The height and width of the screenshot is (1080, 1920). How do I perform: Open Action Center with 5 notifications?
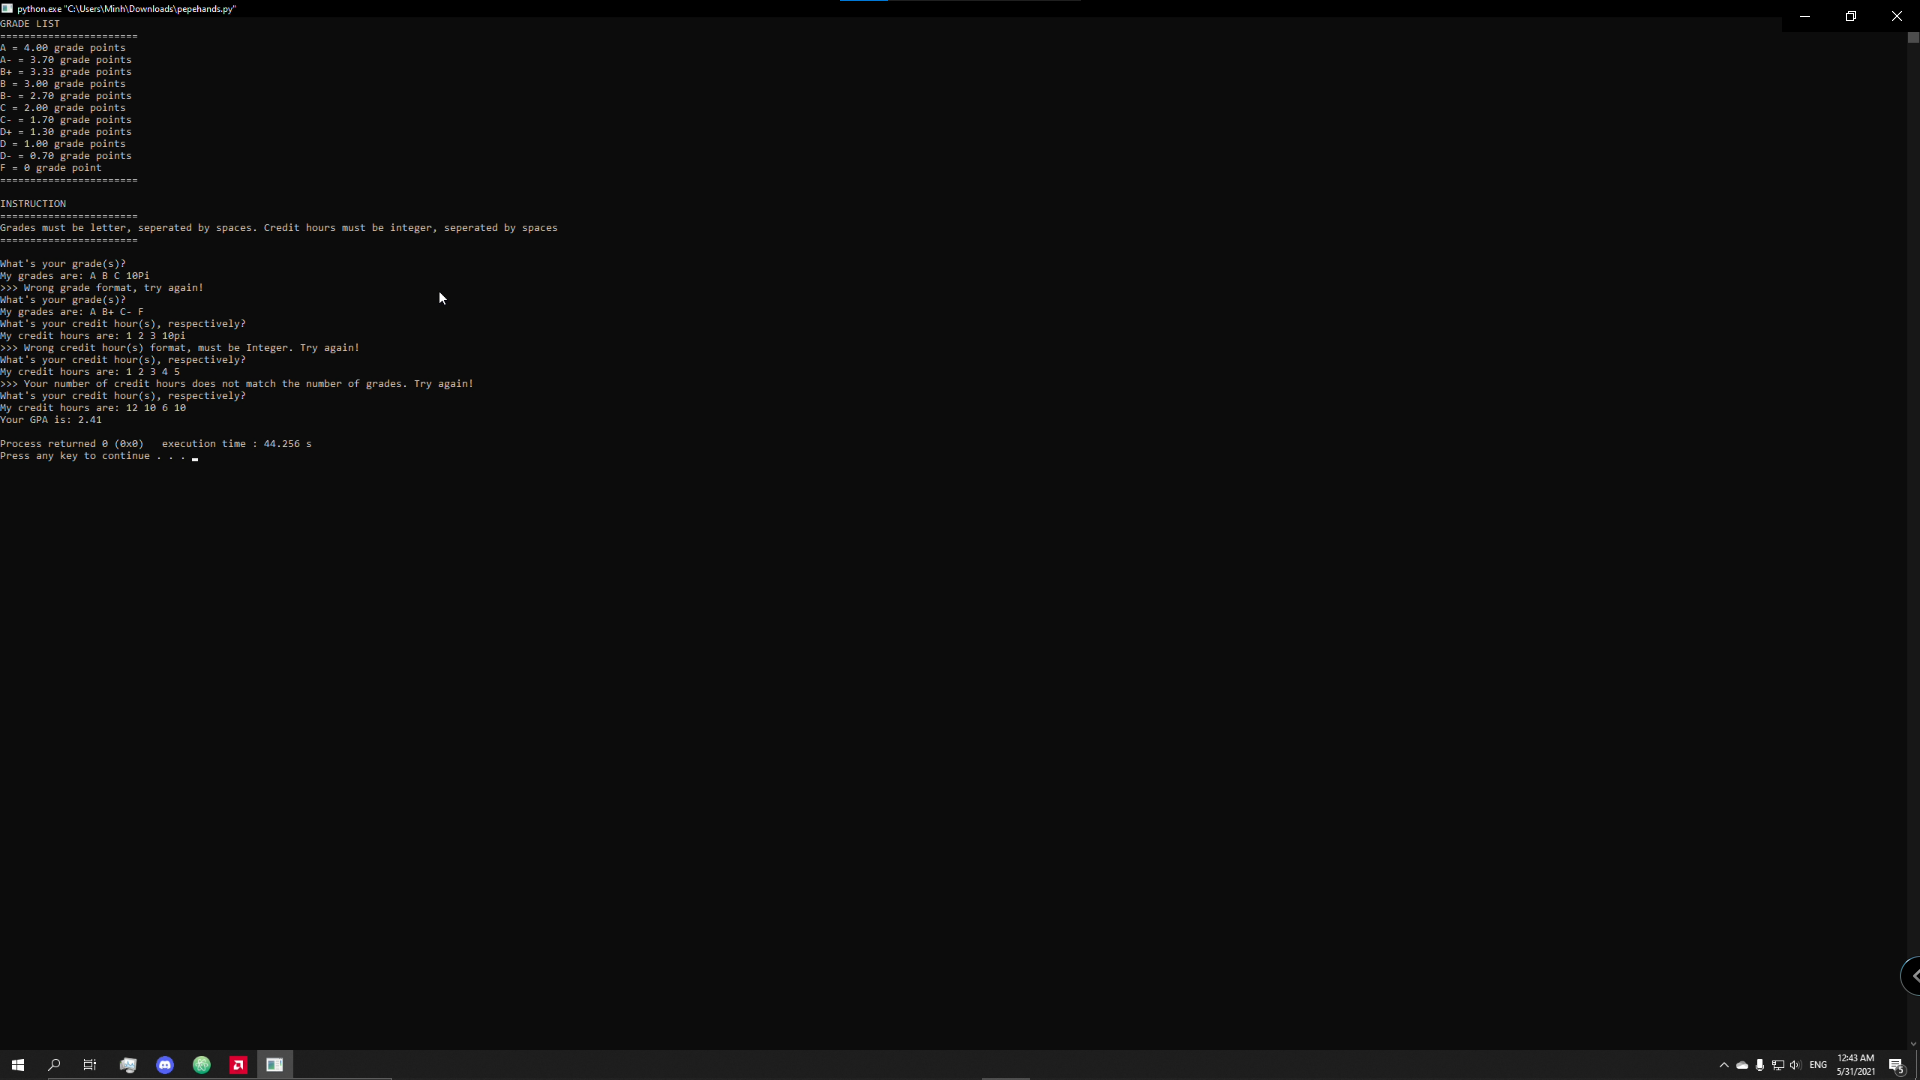point(1896,1065)
